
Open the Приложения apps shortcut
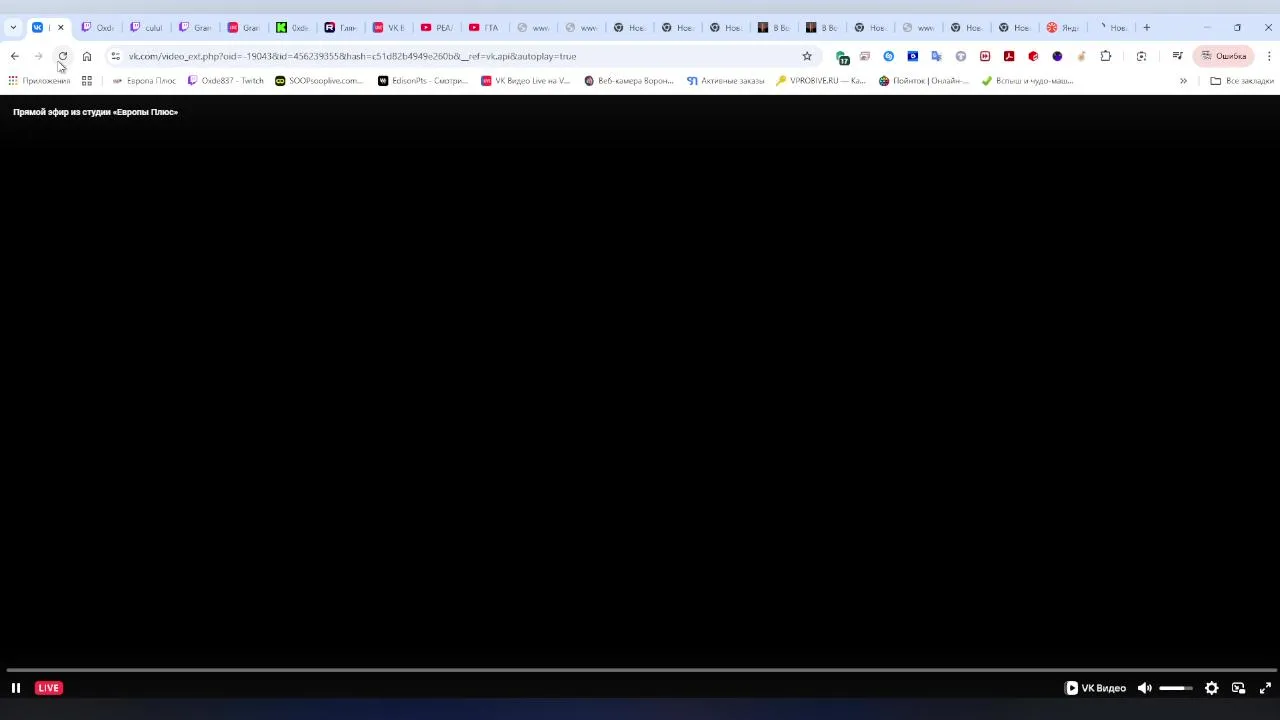tap(39, 81)
